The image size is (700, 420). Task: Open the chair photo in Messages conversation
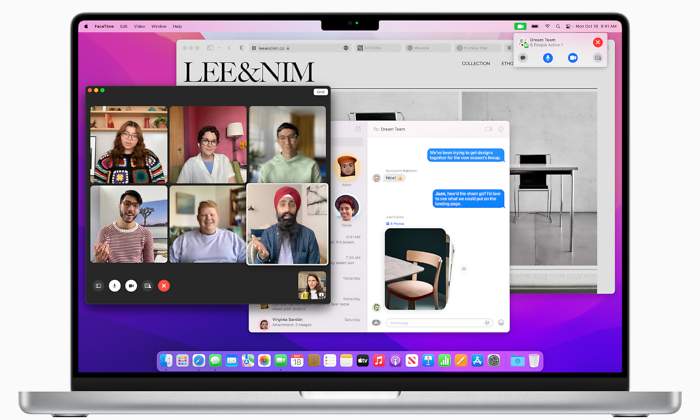point(417,269)
